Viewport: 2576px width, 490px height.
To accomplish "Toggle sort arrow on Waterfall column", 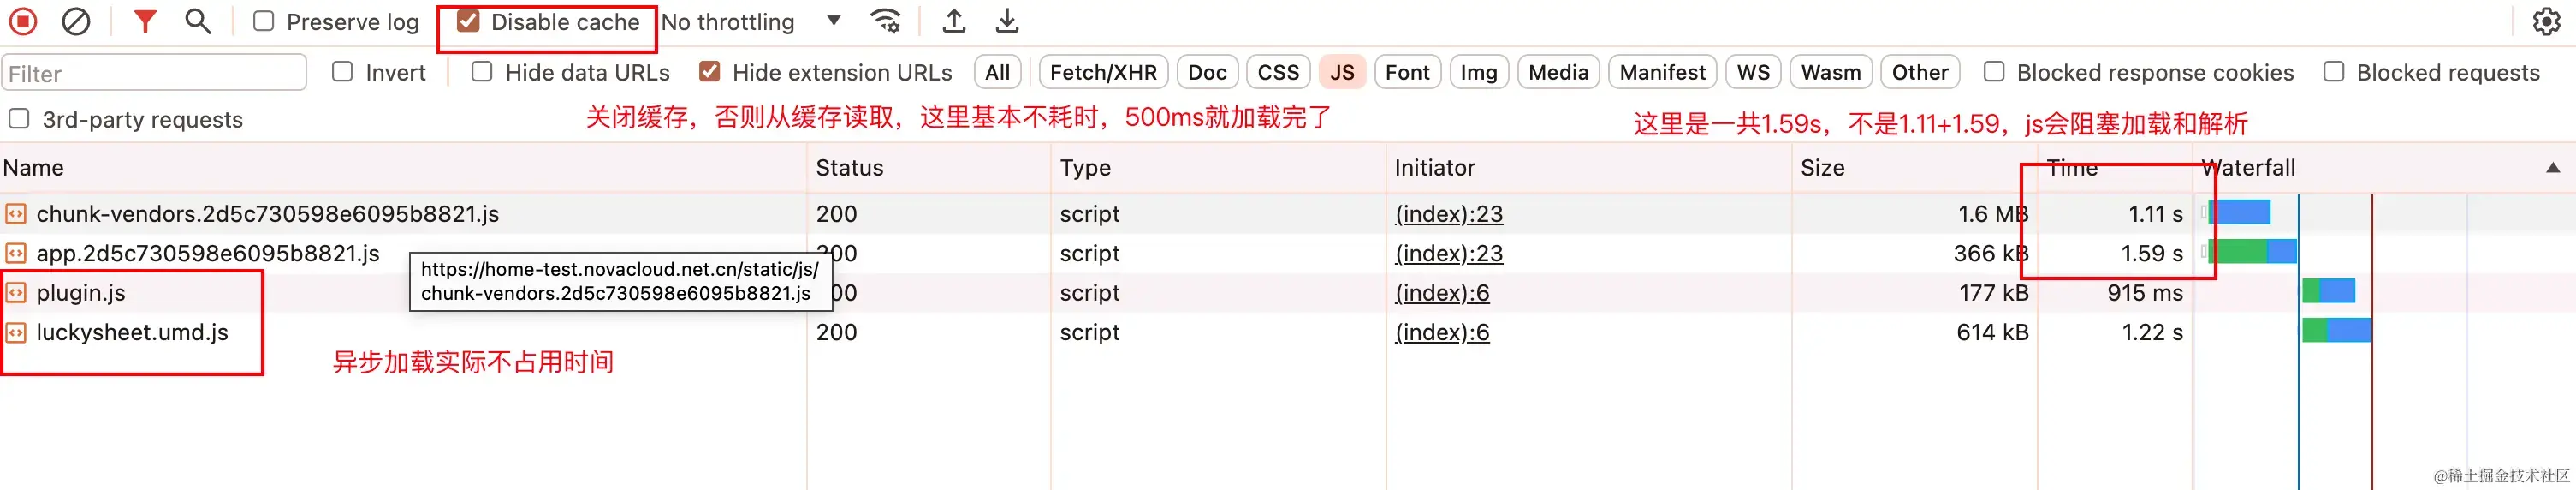I will coord(2553,168).
